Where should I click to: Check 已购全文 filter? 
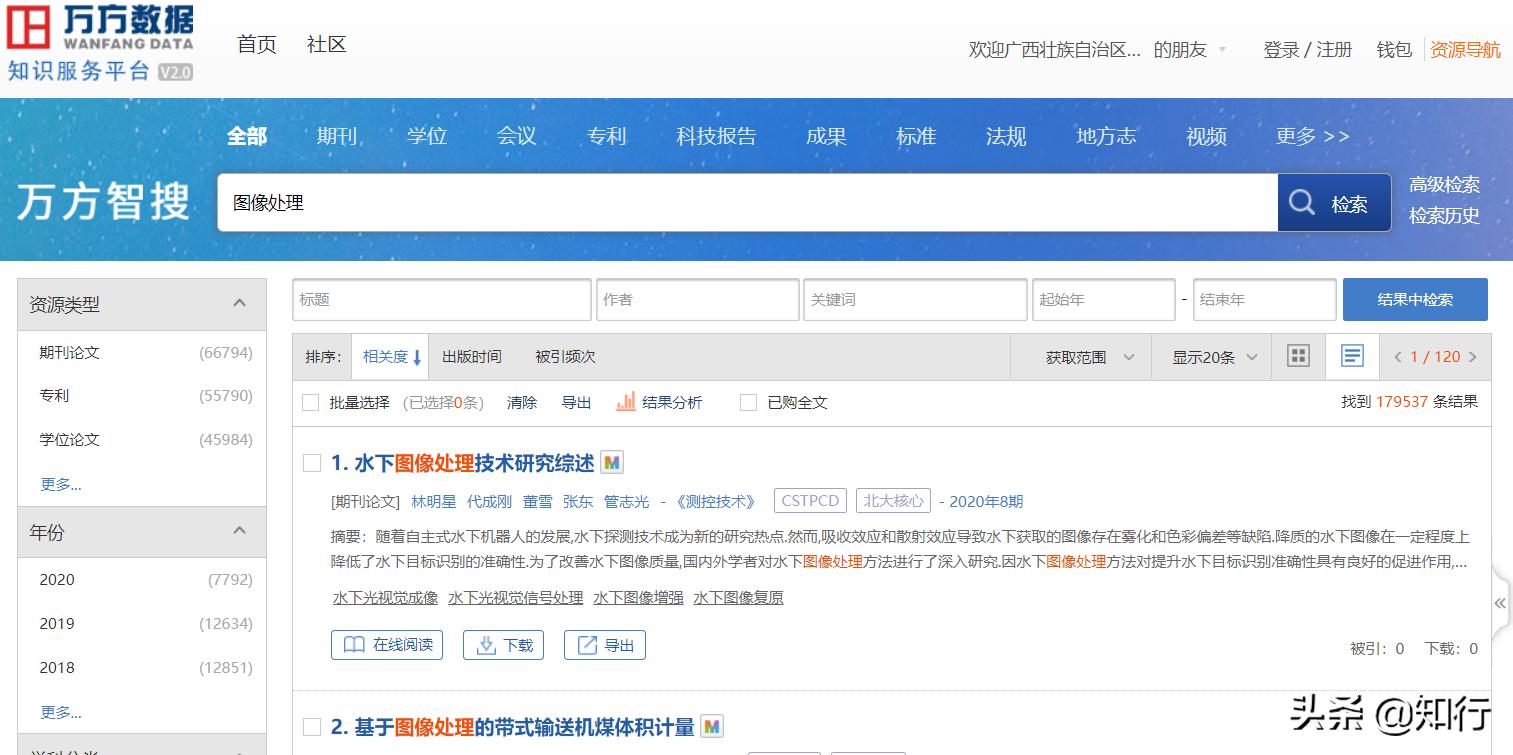(748, 402)
